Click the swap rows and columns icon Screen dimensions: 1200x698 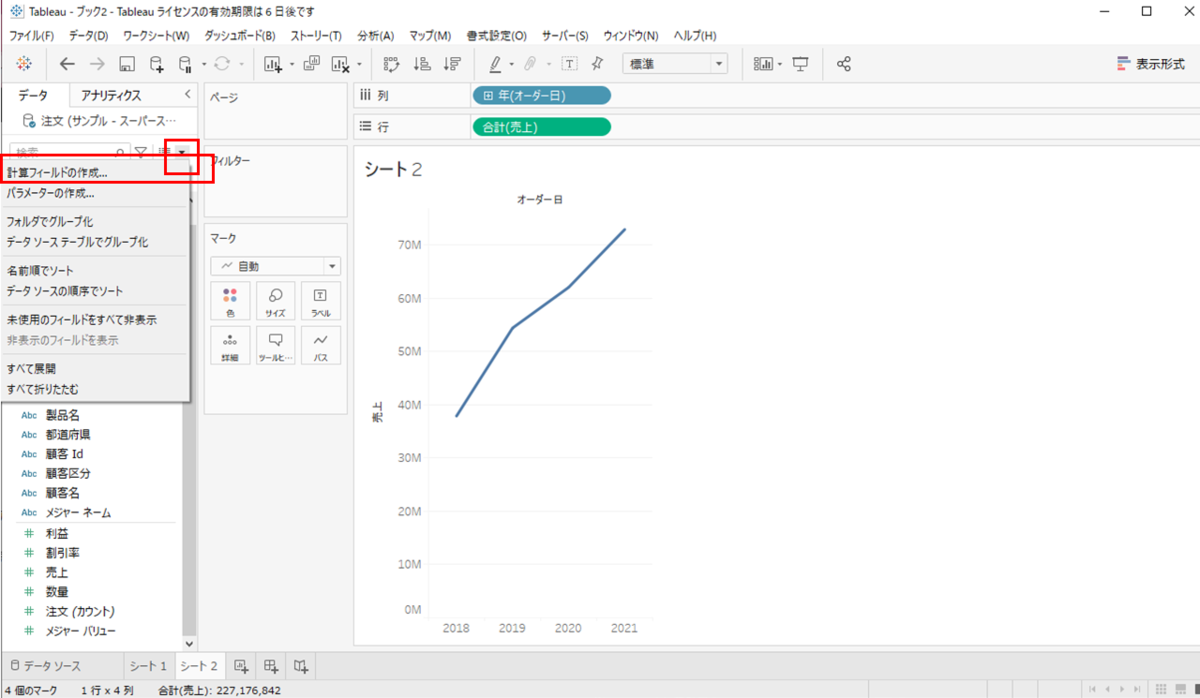392,64
